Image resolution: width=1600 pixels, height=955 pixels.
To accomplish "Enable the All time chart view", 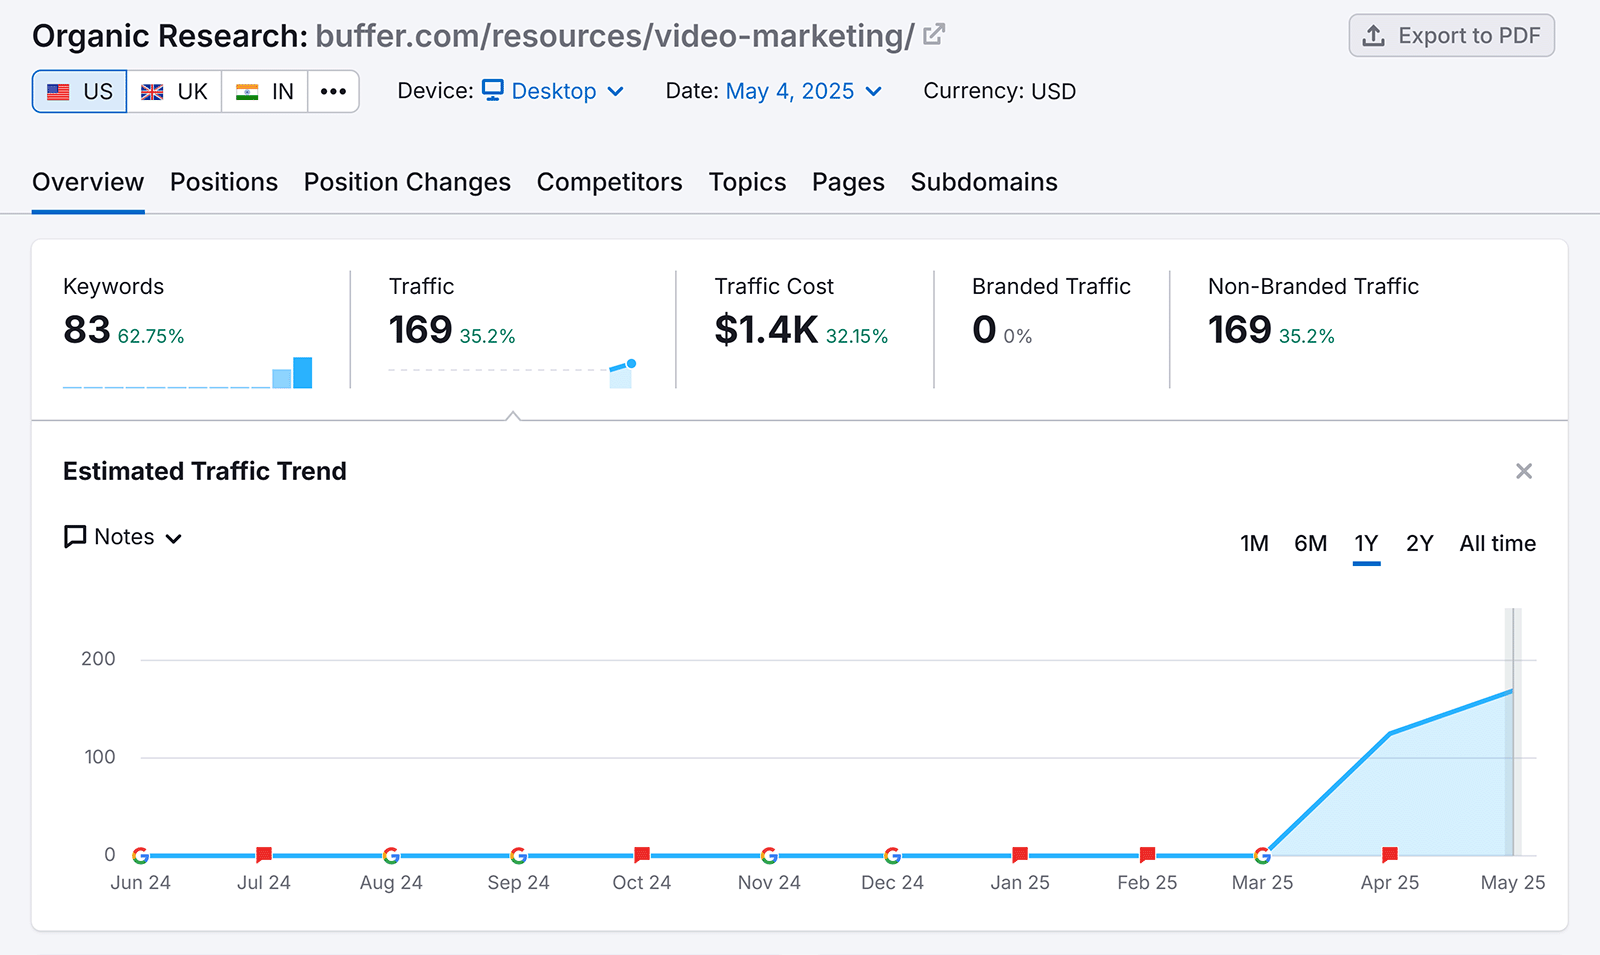I will coord(1497,543).
